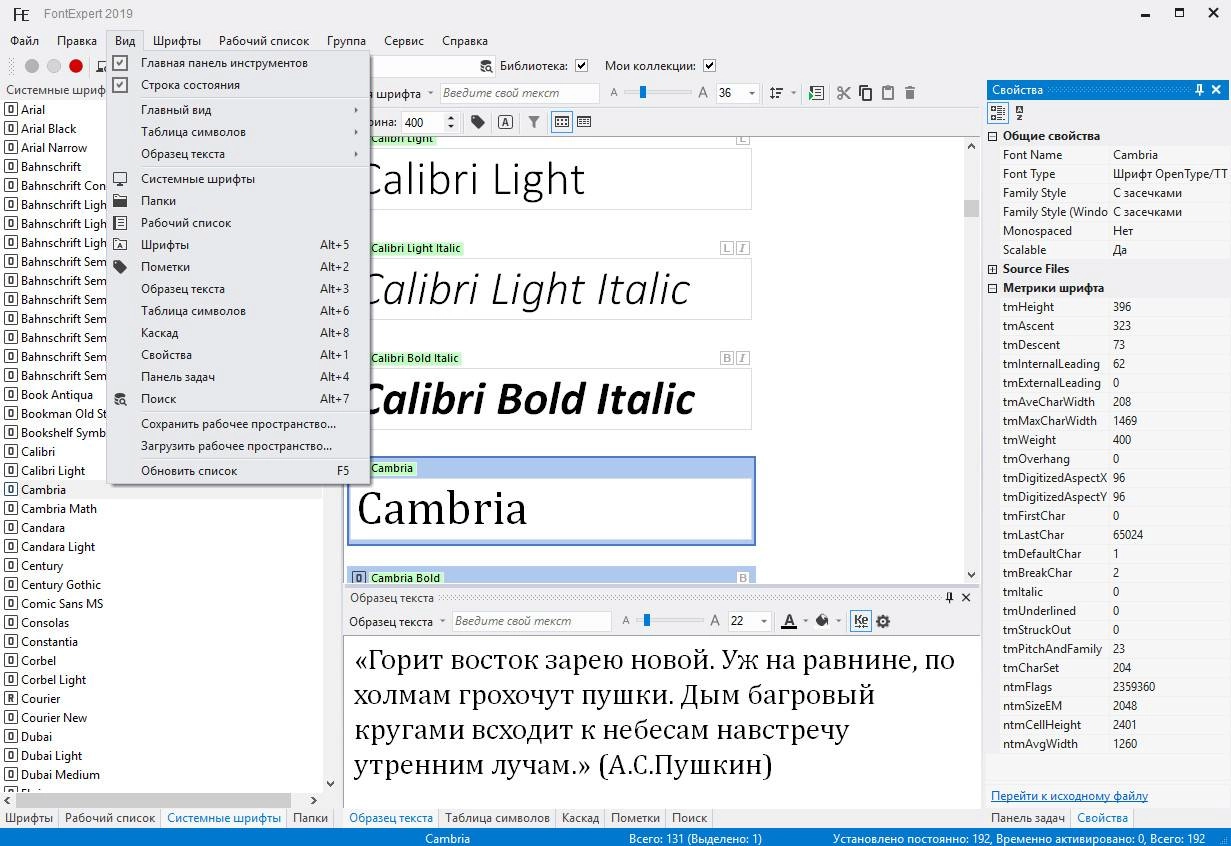The height and width of the screenshot is (846, 1231).
Task: Toggle the Мои коллекции checkbox
Action: click(x=709, y=66)
